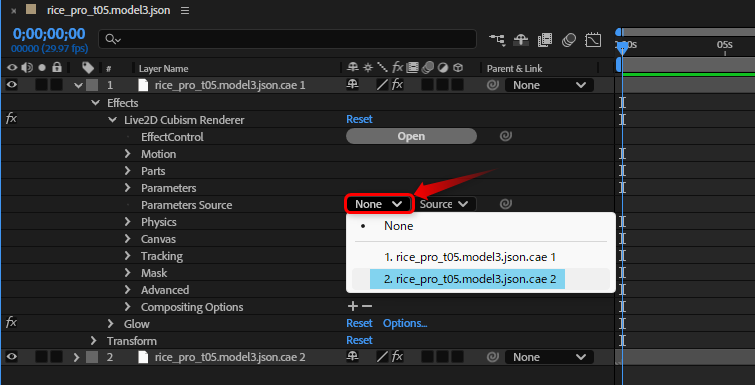Viewport: 755px width, 385px height.
Task: Expand the Parts property group
Action: pos(128,171)
